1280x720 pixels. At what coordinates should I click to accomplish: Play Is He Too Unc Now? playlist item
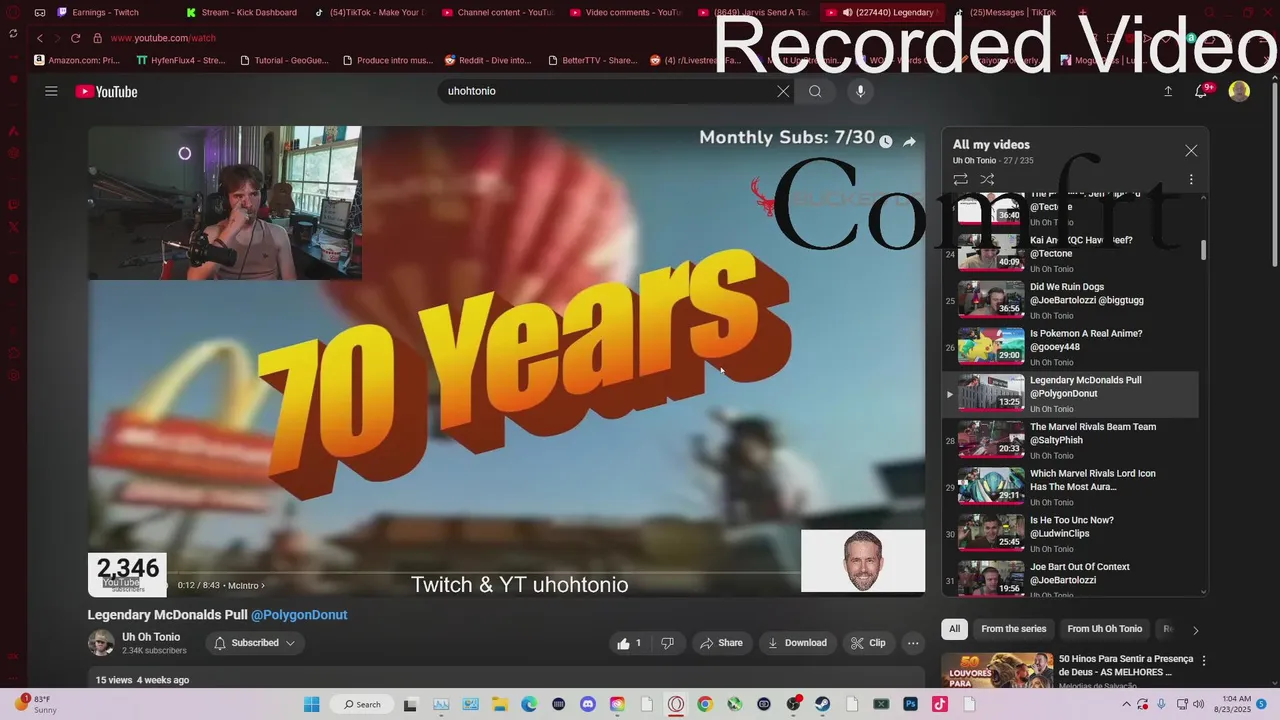(1070, 534)
